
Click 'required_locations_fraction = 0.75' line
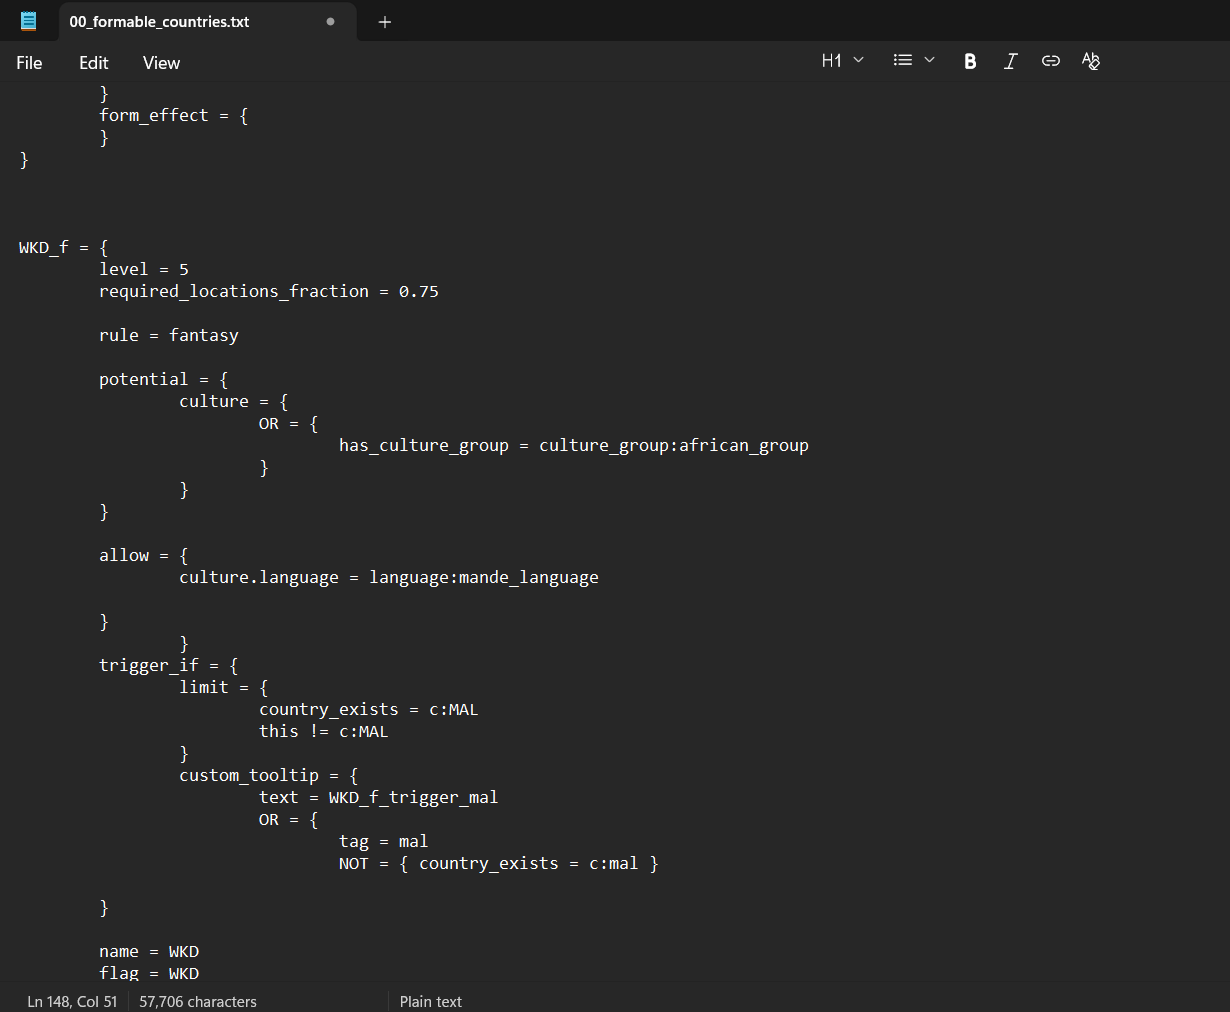click(x=269, y=291)
